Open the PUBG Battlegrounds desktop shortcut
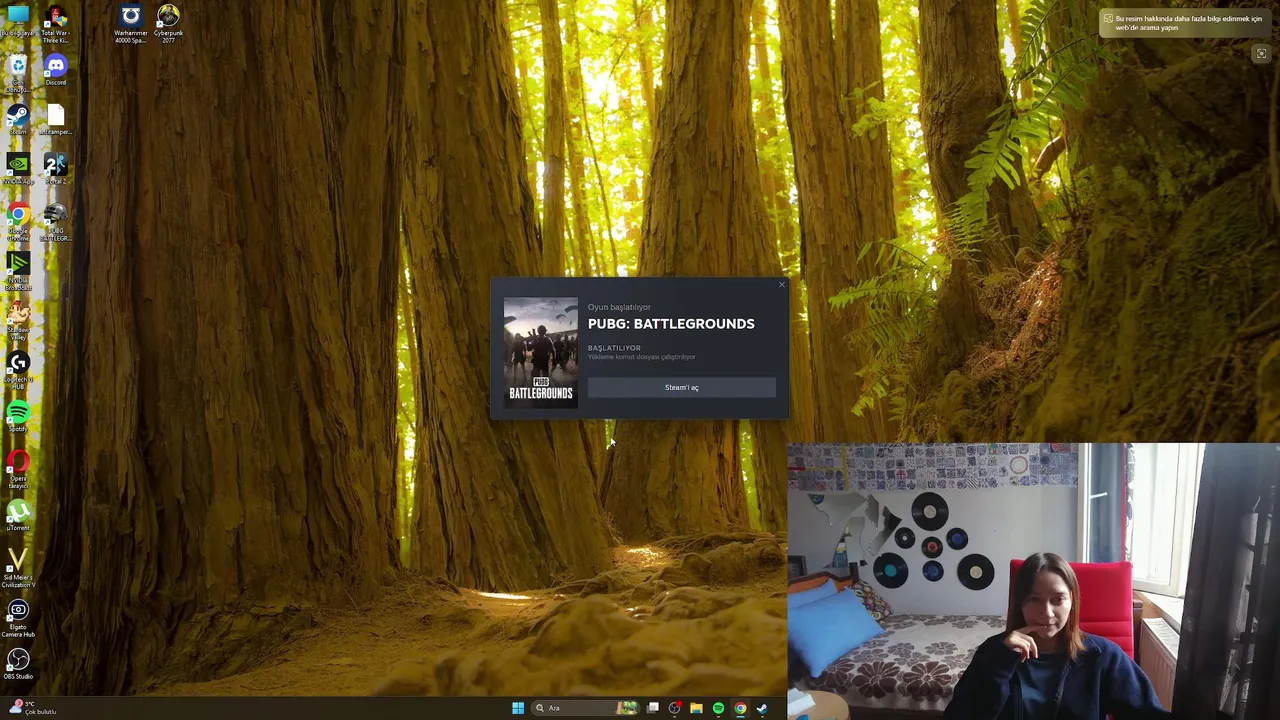The height and width of the screenshot is (720, 1280). click(56, 222)
